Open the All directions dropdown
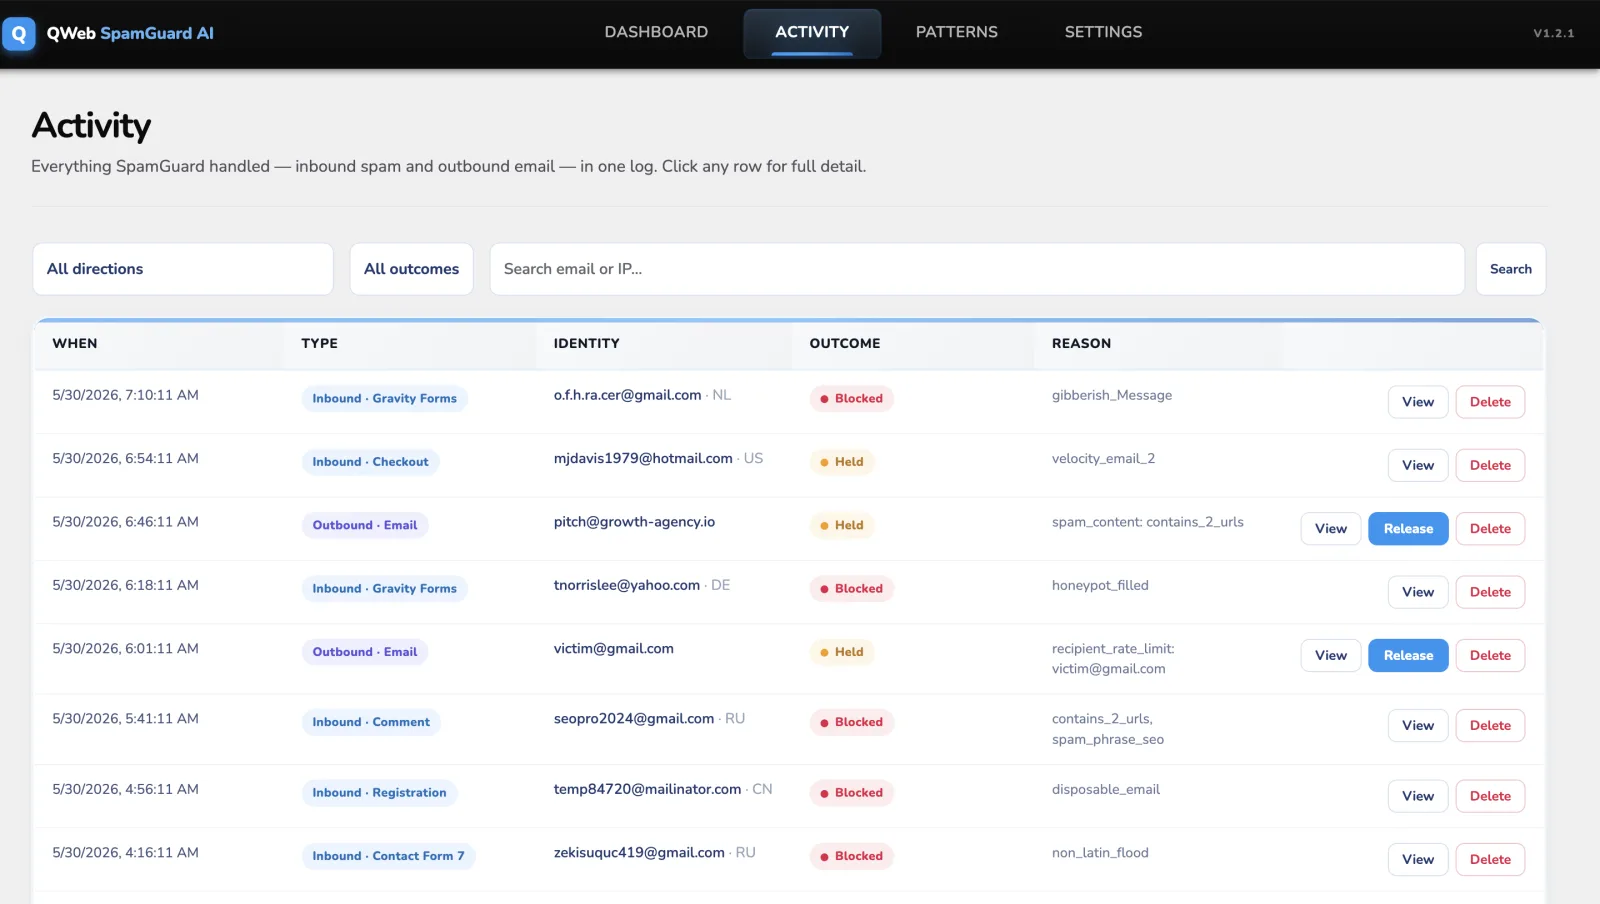This screenshot has height=904, width=1600. click(x=183, y=269)
